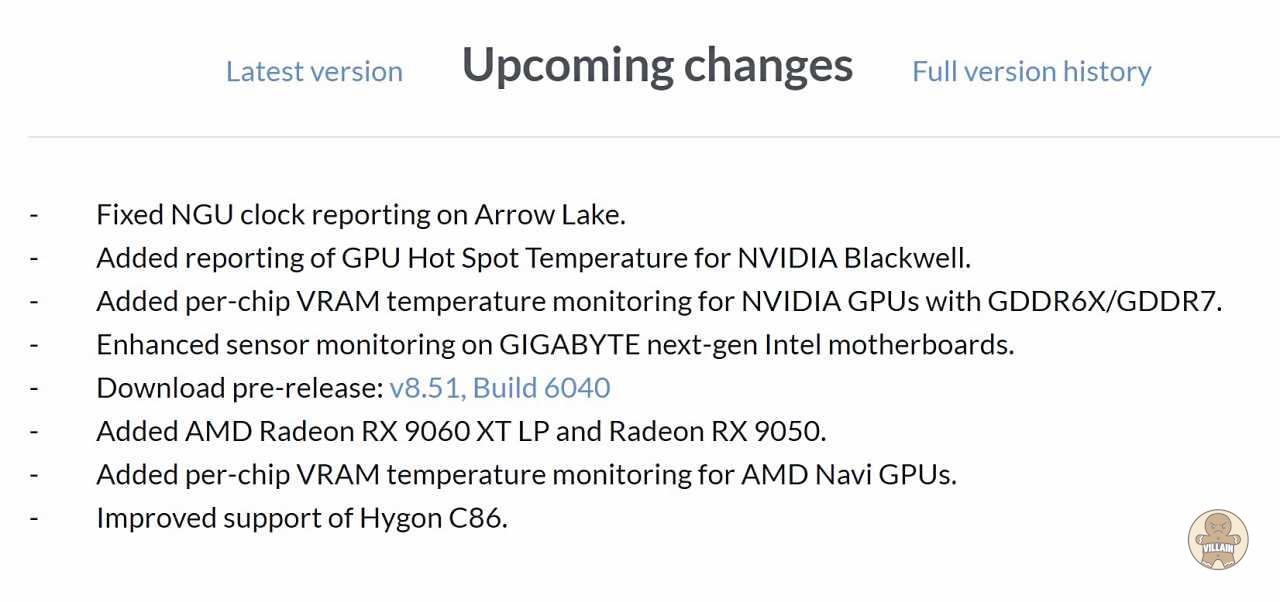Click the dash bullet before the Hygon entry

[35, 518]
